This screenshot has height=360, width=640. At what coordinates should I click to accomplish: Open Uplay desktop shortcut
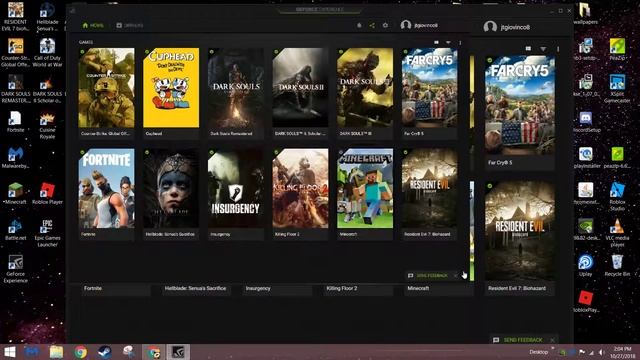pyautogui.click(x=585, y=265)
